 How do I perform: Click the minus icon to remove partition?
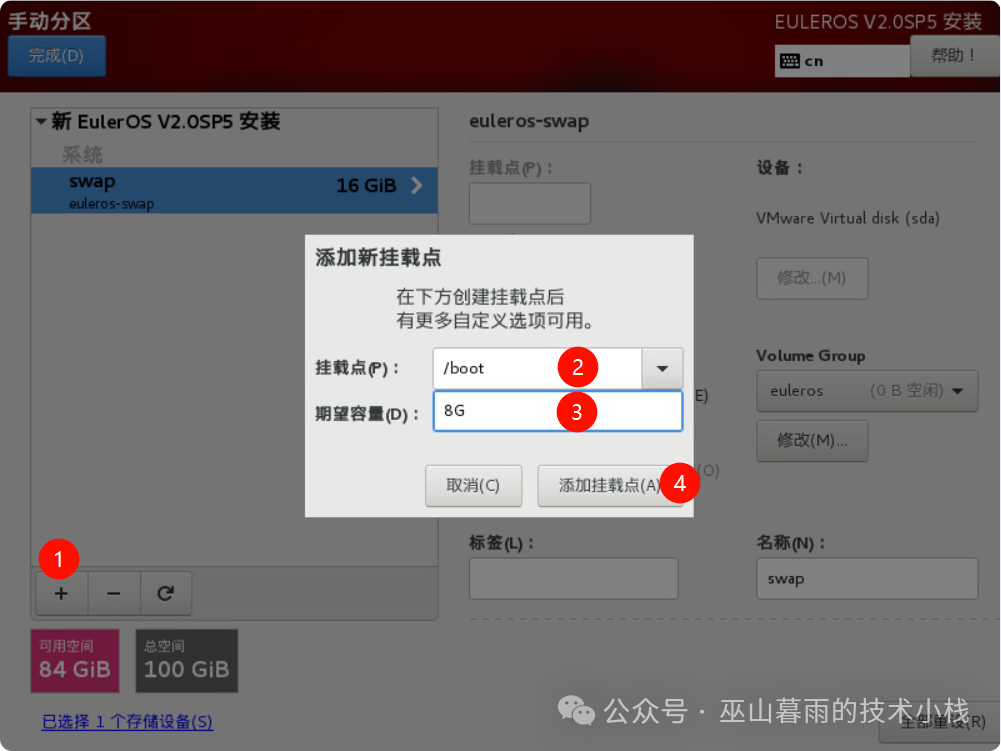[x=114, y=593]
